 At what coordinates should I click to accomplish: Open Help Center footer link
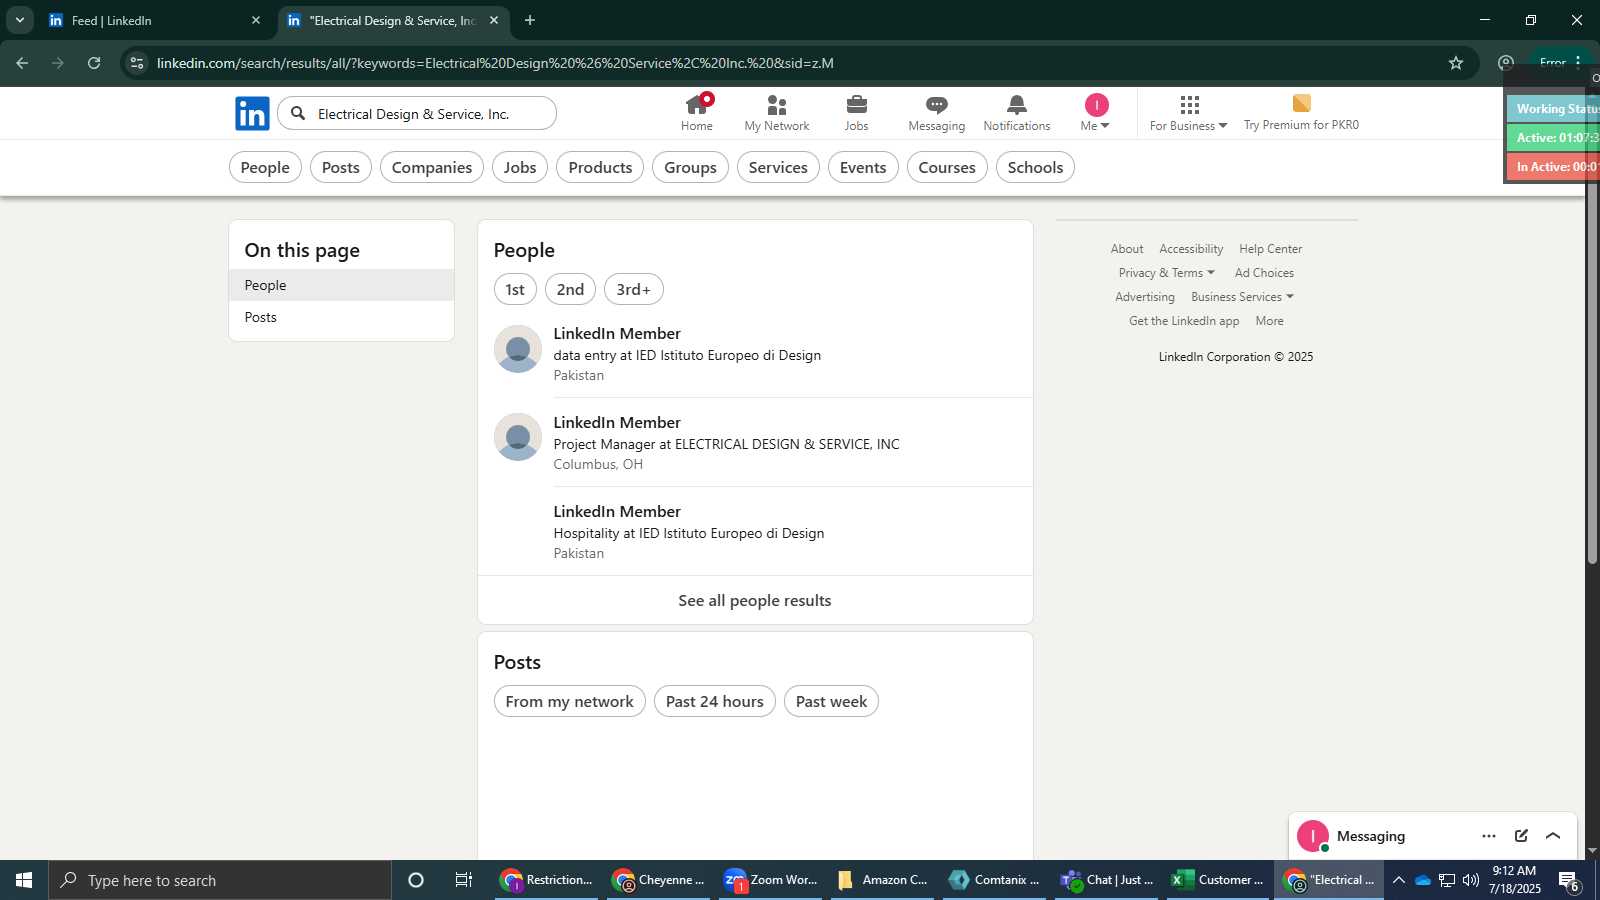click(x=1270, y=249)
